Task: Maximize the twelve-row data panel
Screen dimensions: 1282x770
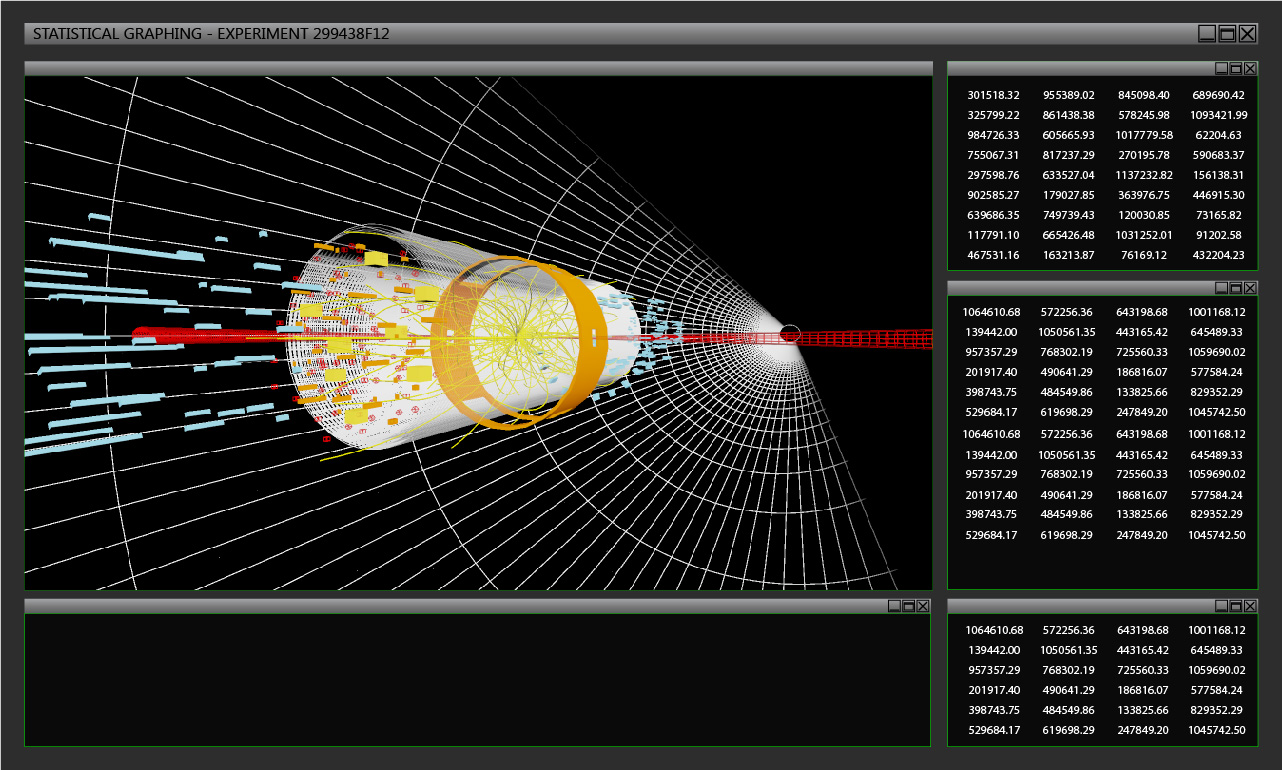Action: pos(1235,288)
